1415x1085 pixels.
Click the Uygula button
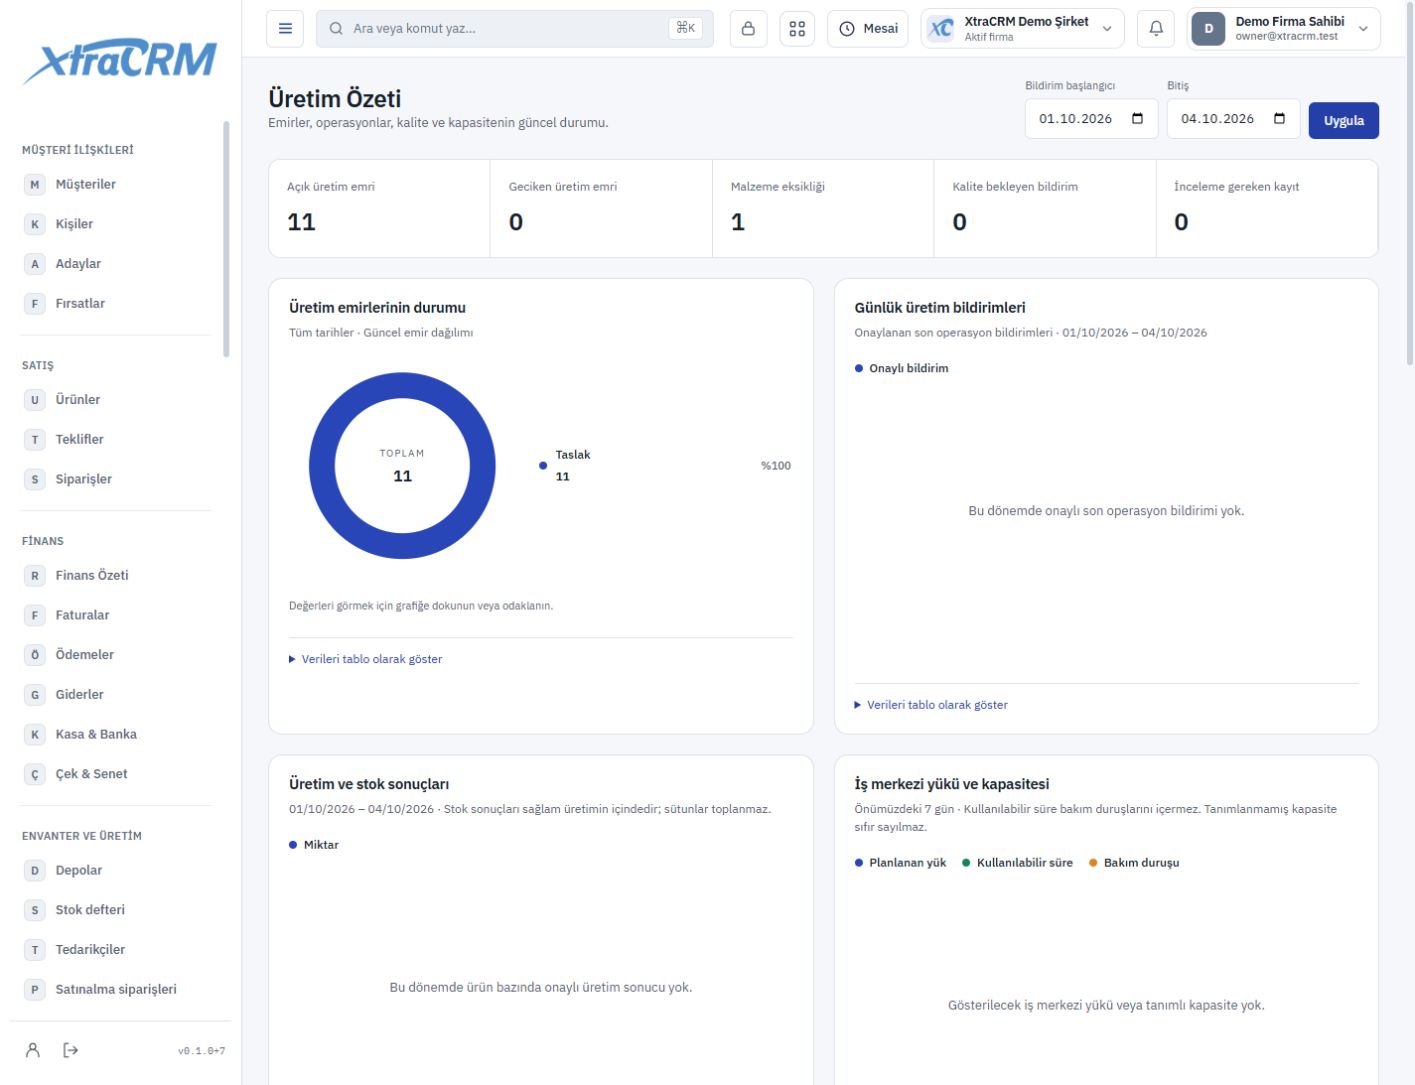coord(1344,120)
